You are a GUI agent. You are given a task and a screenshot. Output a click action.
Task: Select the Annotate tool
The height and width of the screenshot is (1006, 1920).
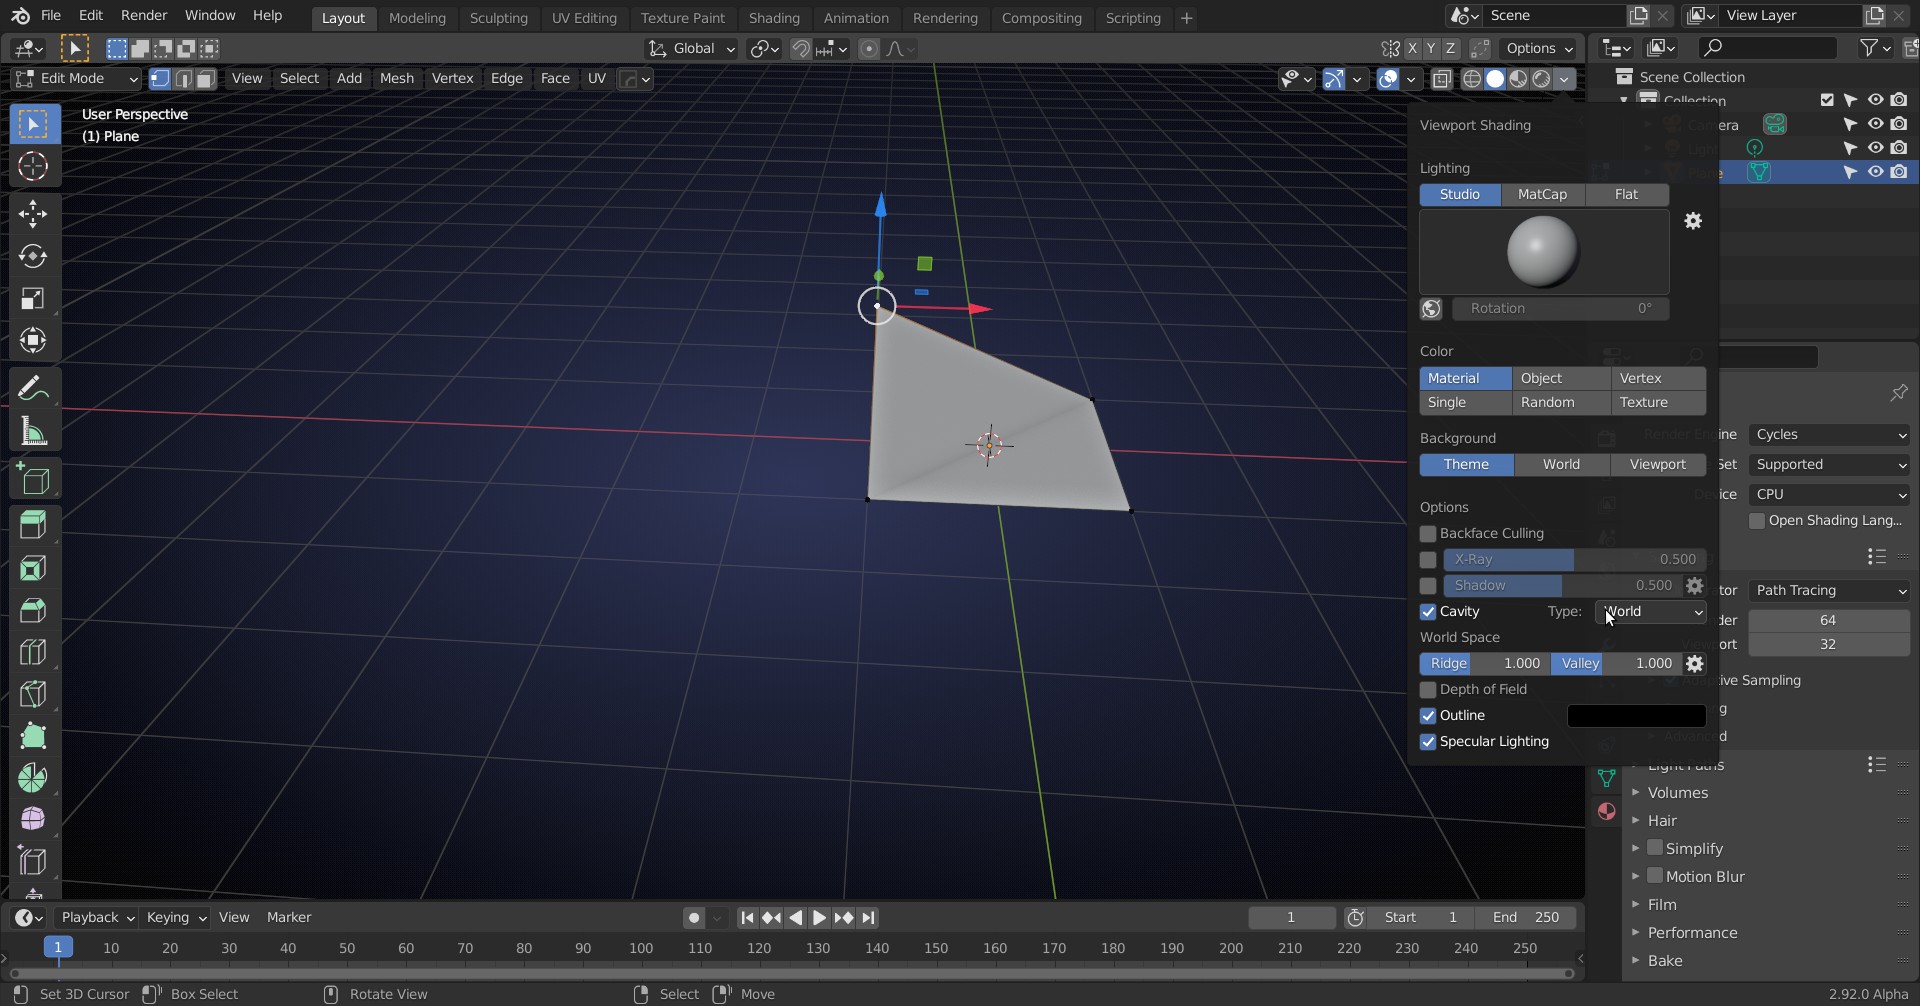[x=33, y=388]
